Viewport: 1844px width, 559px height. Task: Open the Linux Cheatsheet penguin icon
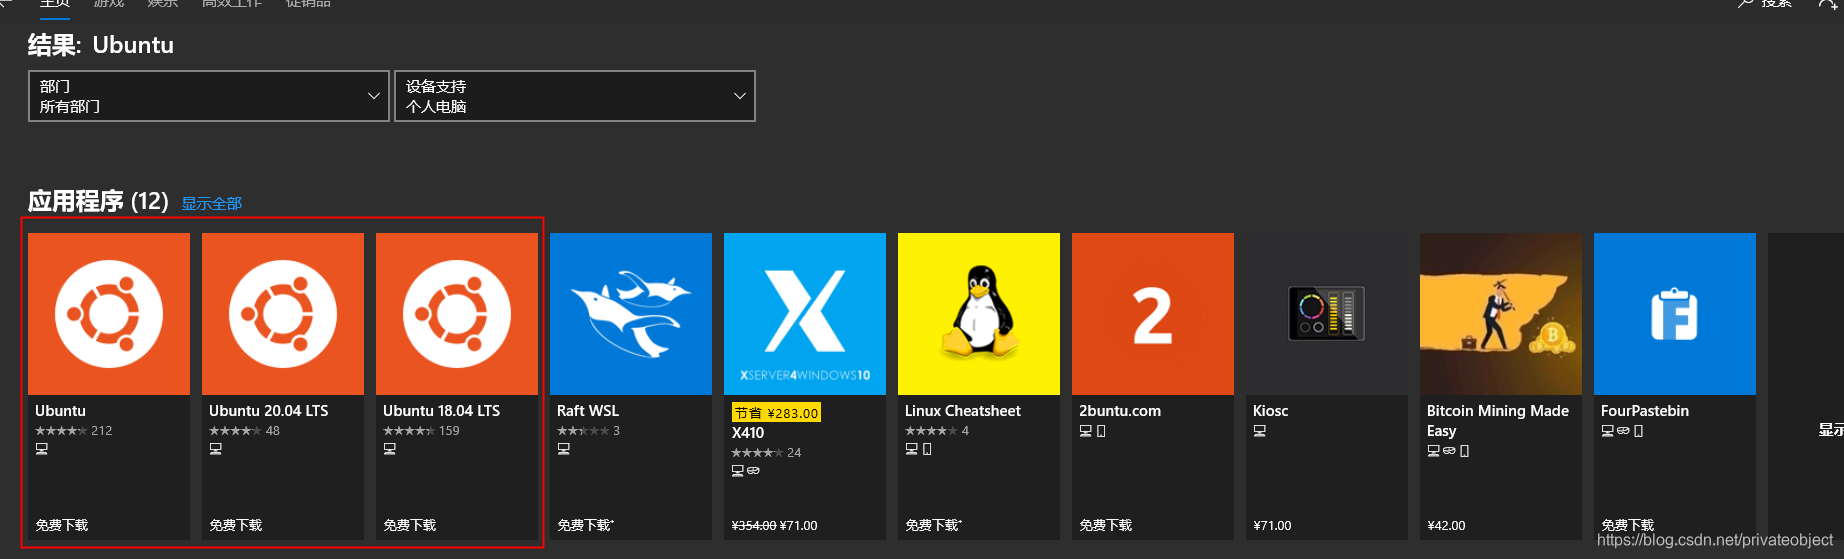click(979, 314)
